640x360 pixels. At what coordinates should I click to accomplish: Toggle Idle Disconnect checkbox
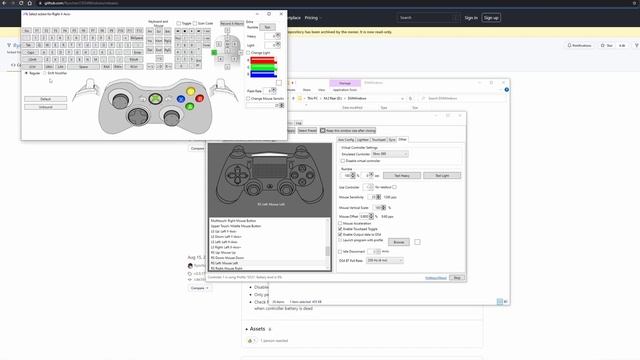[x=340, y=251]
